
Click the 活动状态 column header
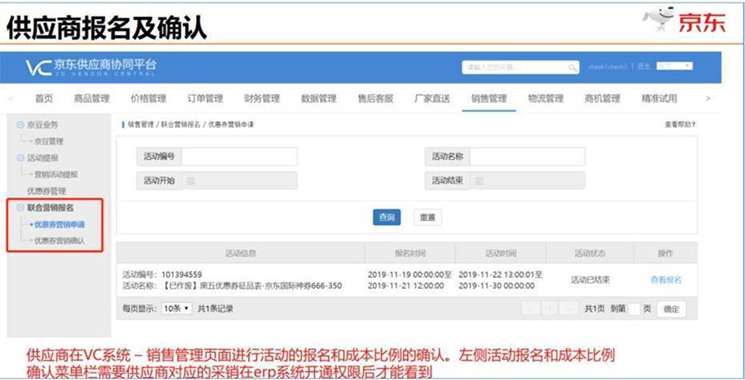tap(590, 253)
